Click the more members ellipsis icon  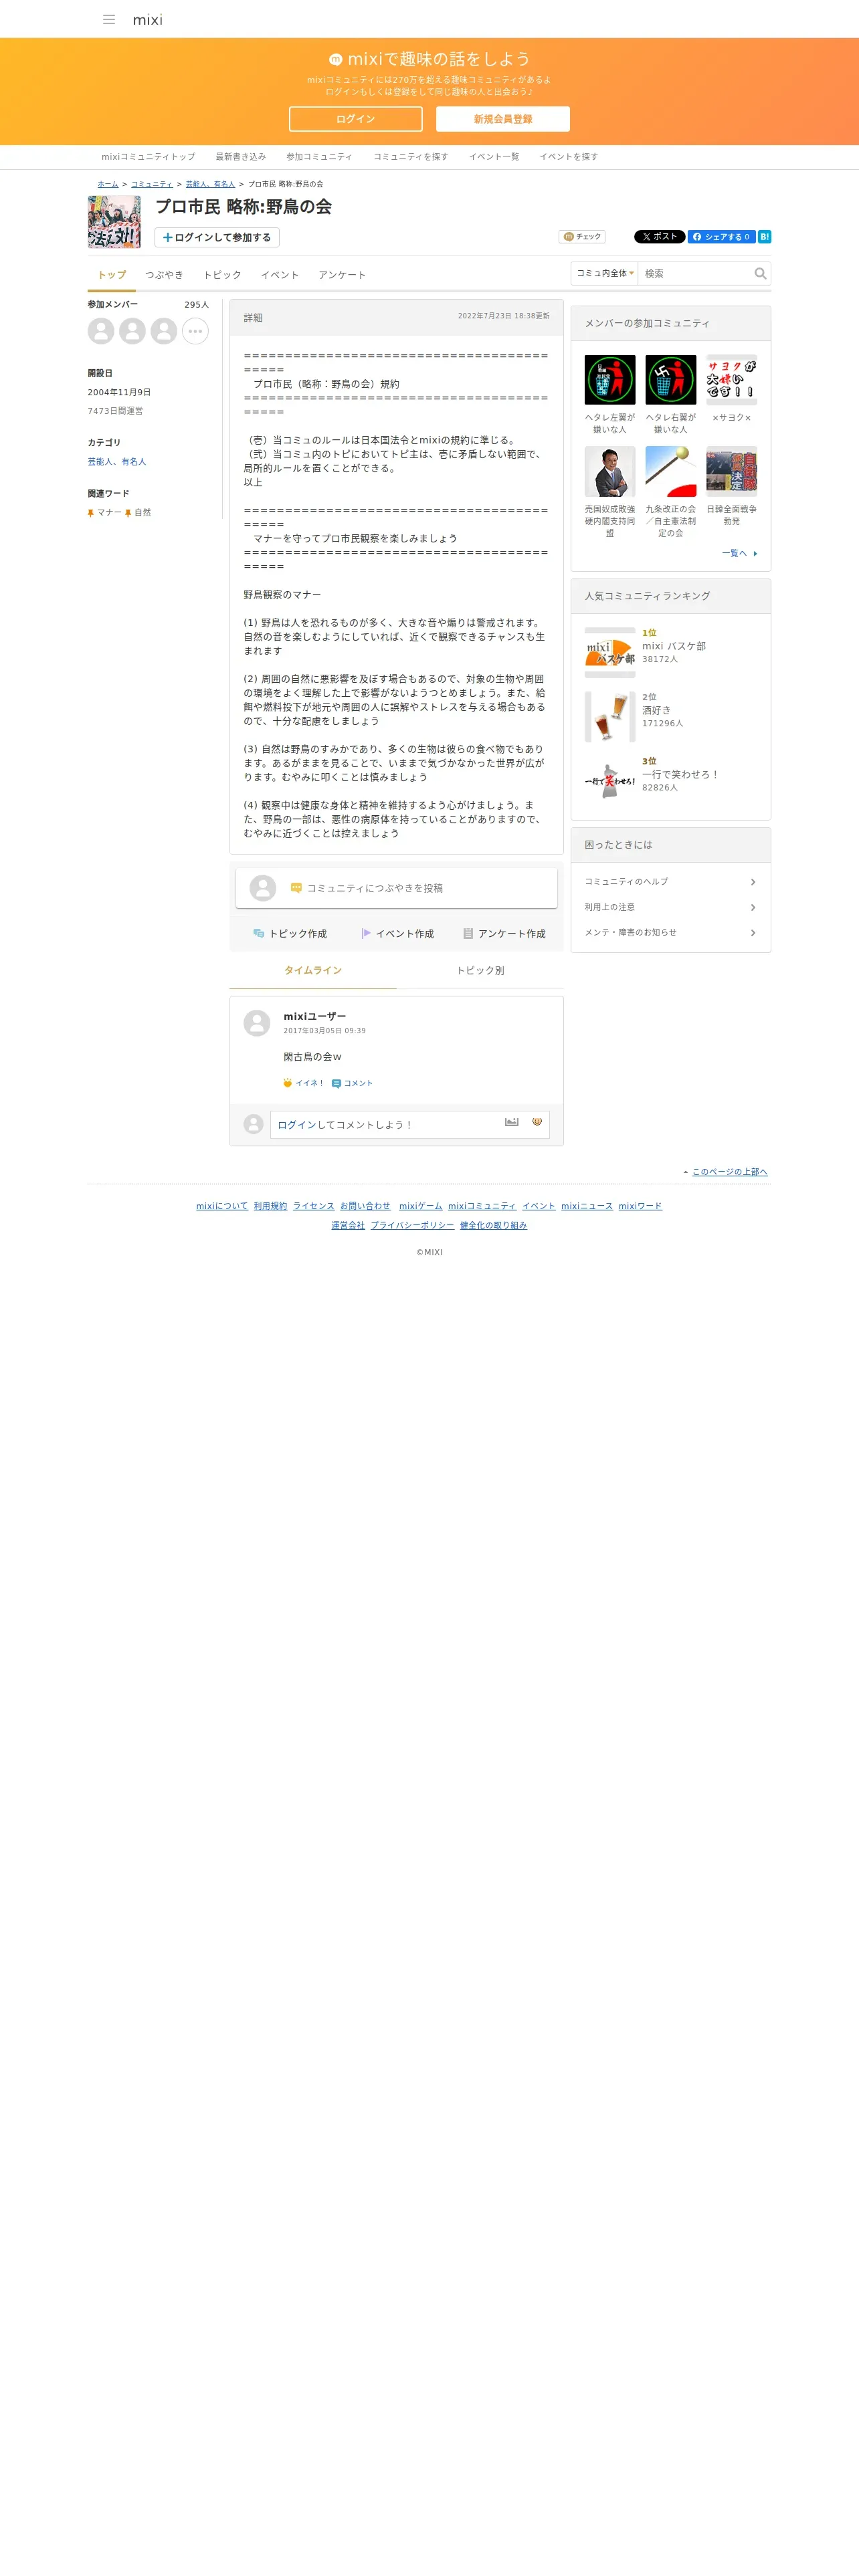pos(195,331)
